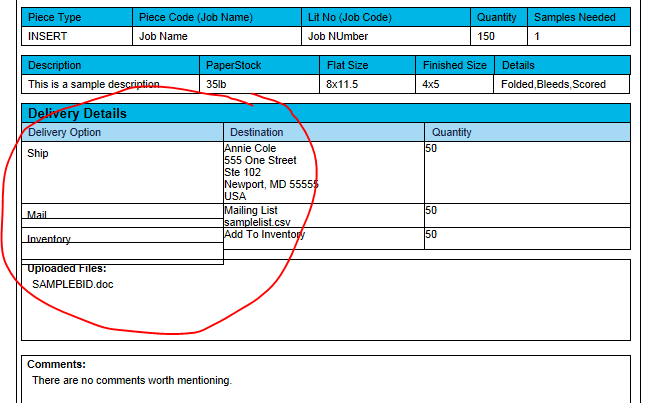The image size is (647, 403).
Task: Select the Folded,Bleeds,Scored details value
Action: pos(553,84)
